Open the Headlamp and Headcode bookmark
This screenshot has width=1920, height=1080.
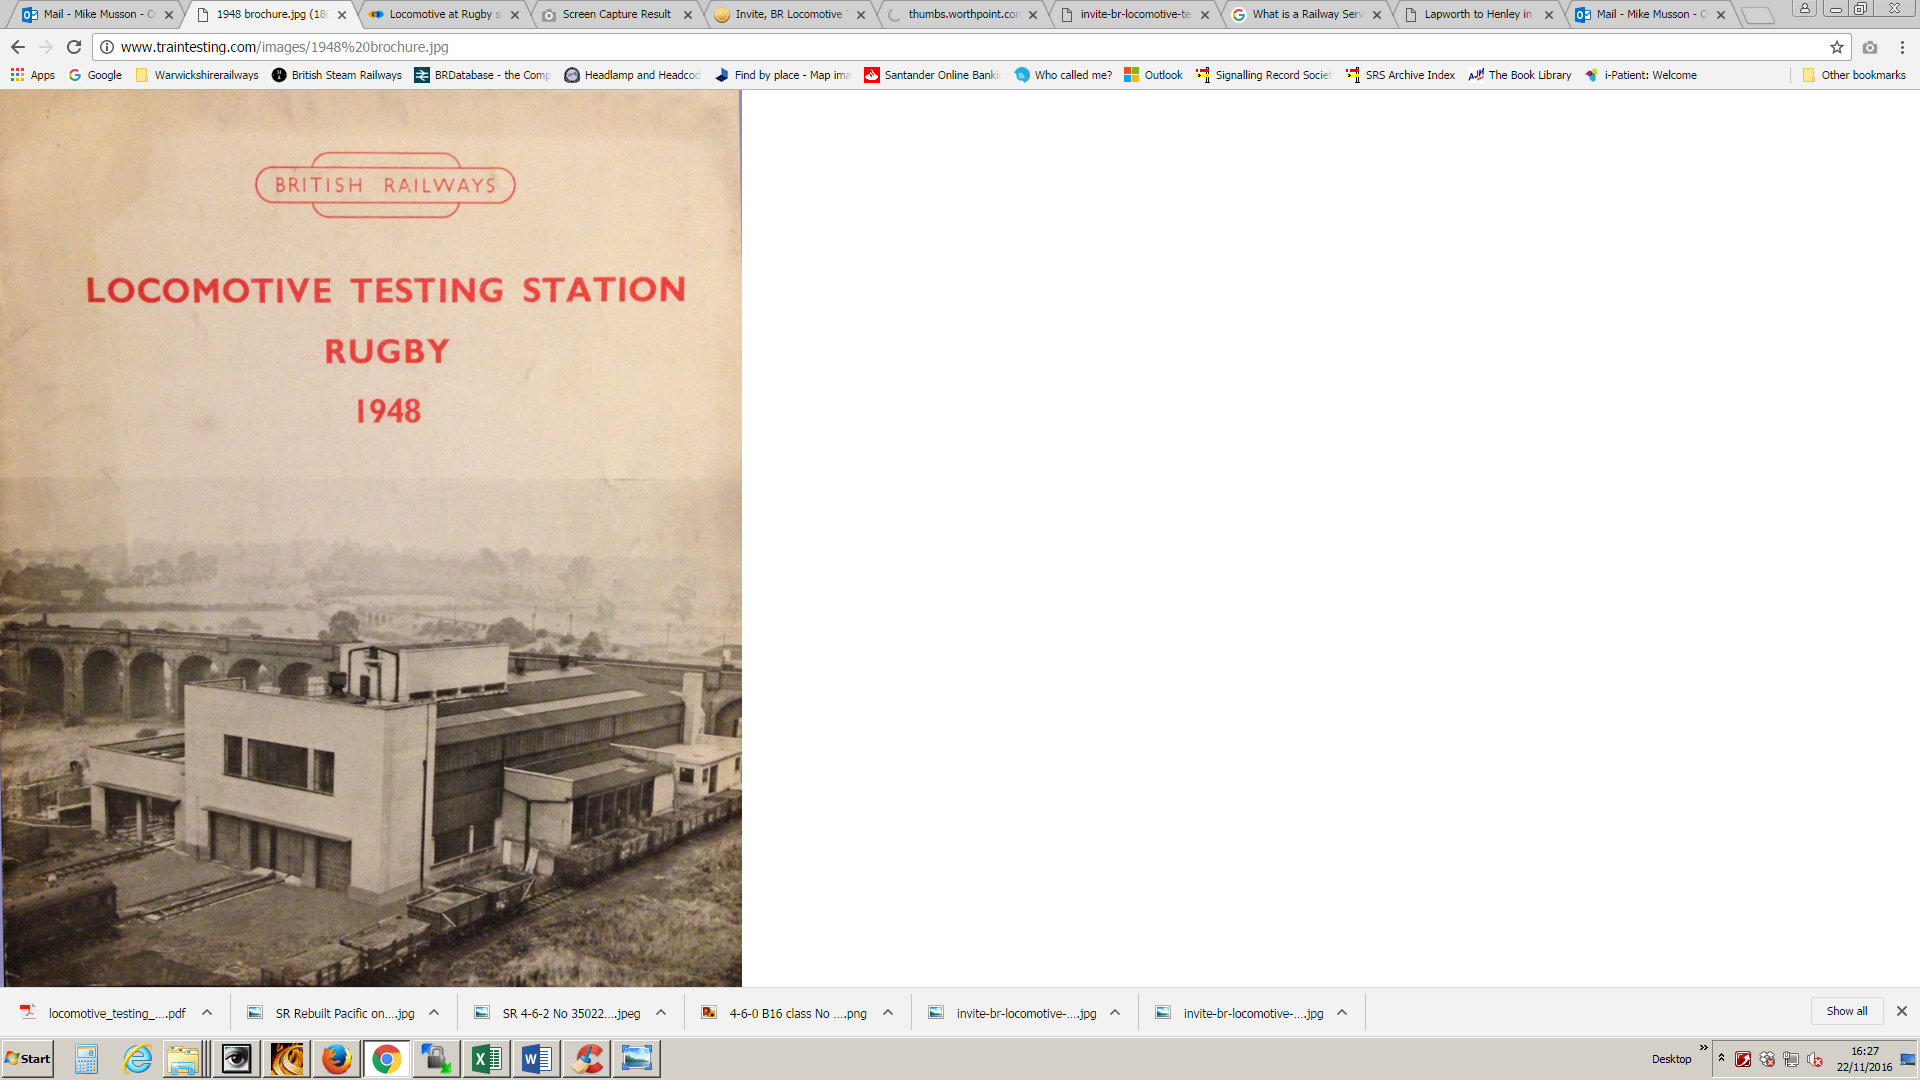632,75
